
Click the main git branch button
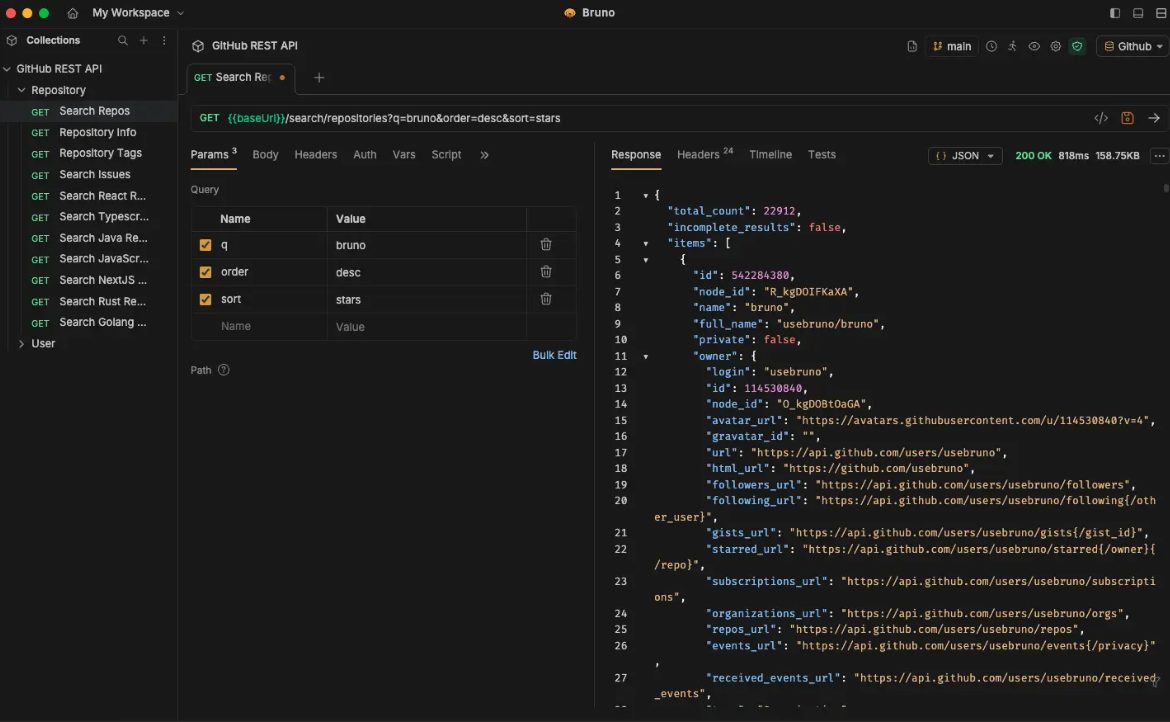tap(952, 46)
